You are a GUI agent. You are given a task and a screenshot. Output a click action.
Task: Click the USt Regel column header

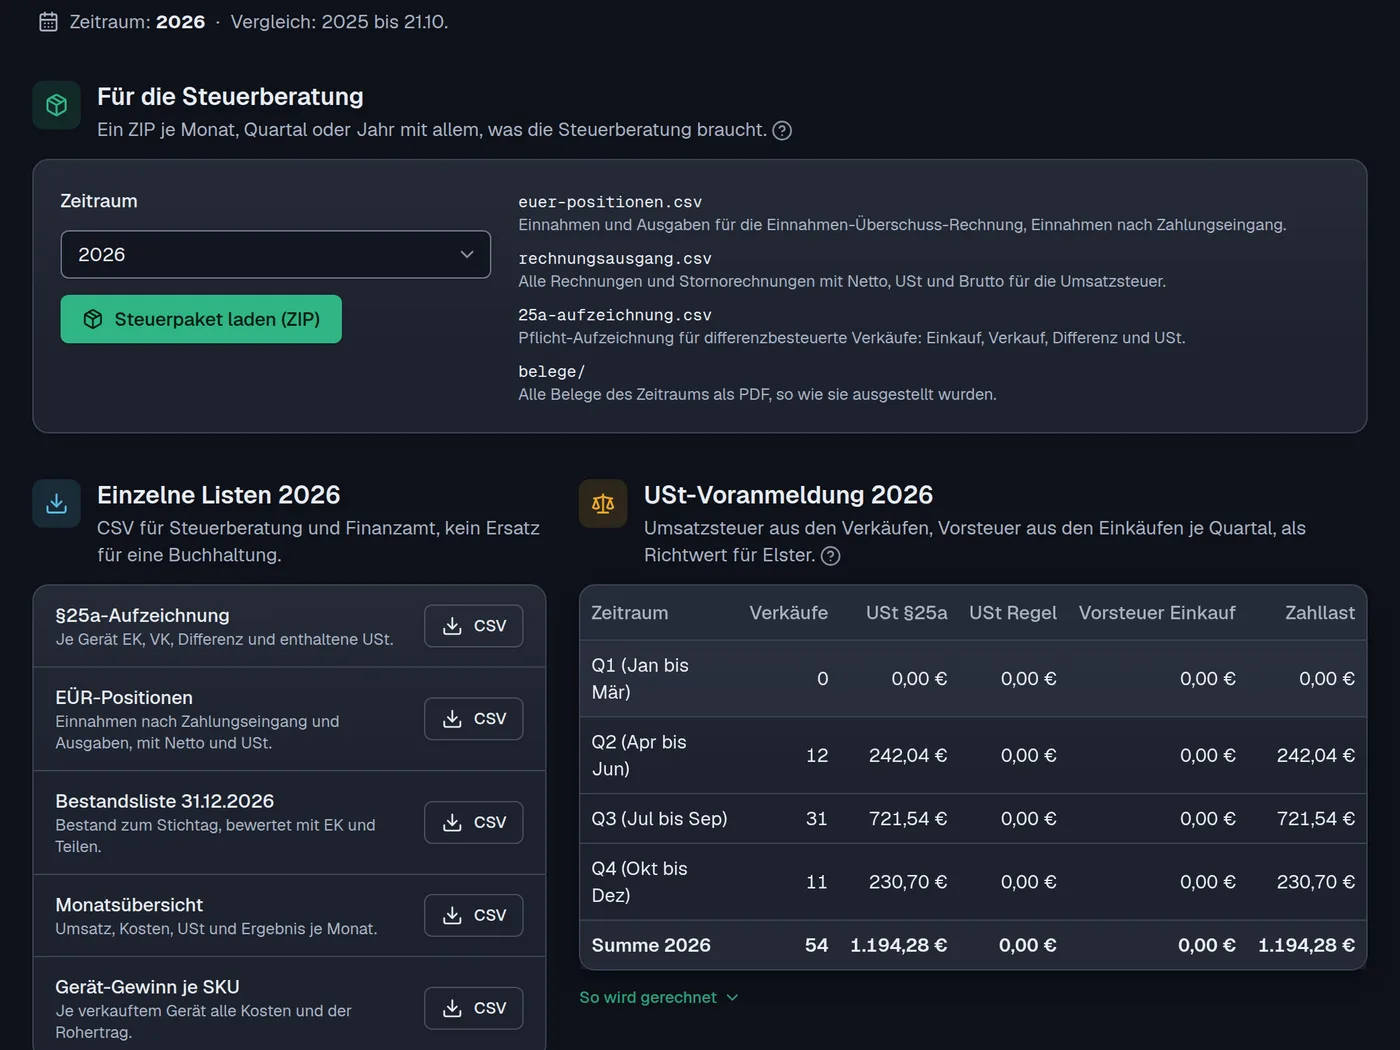1013,613
